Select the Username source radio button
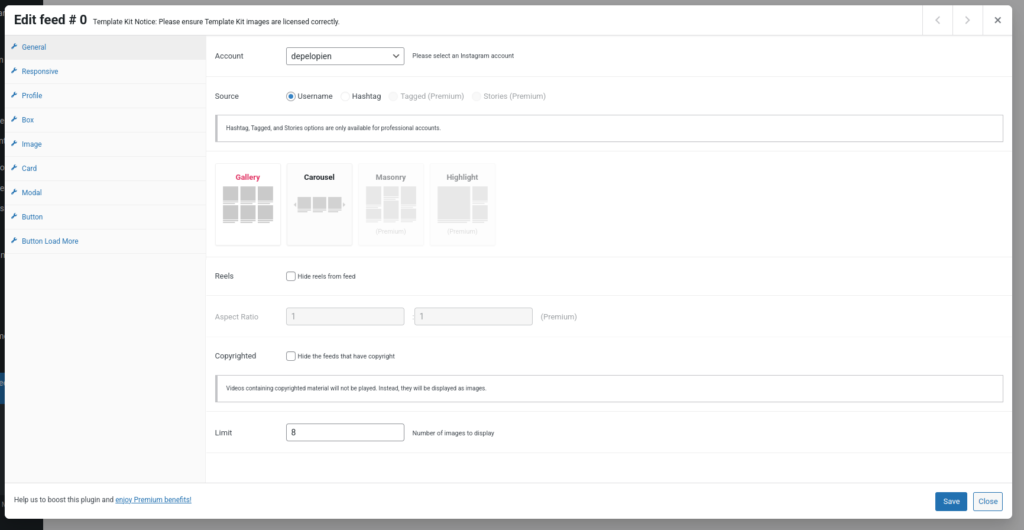This screenshot has height=530, width=1024. coord(291,96)
